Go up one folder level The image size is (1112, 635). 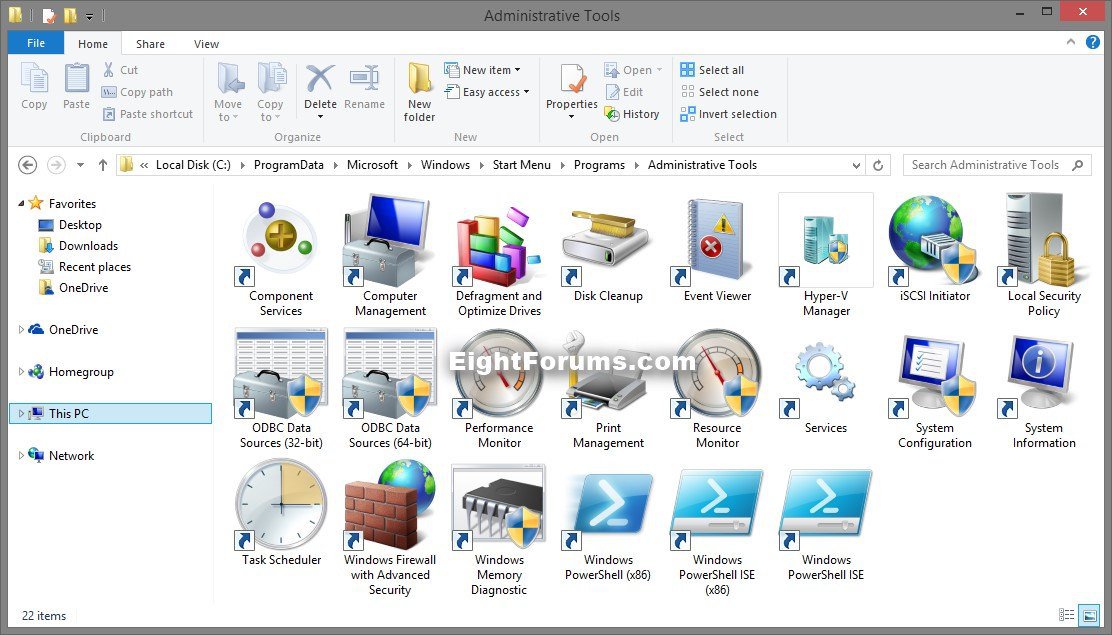103,165
